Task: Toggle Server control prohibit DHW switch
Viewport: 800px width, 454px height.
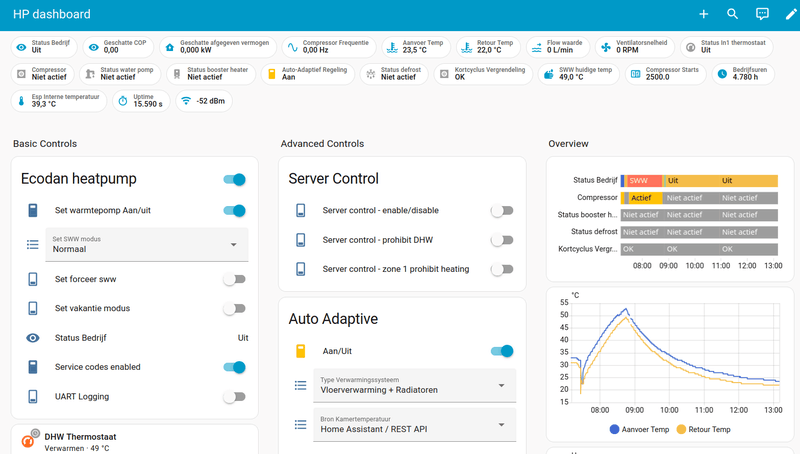Action: click(502, 240)
